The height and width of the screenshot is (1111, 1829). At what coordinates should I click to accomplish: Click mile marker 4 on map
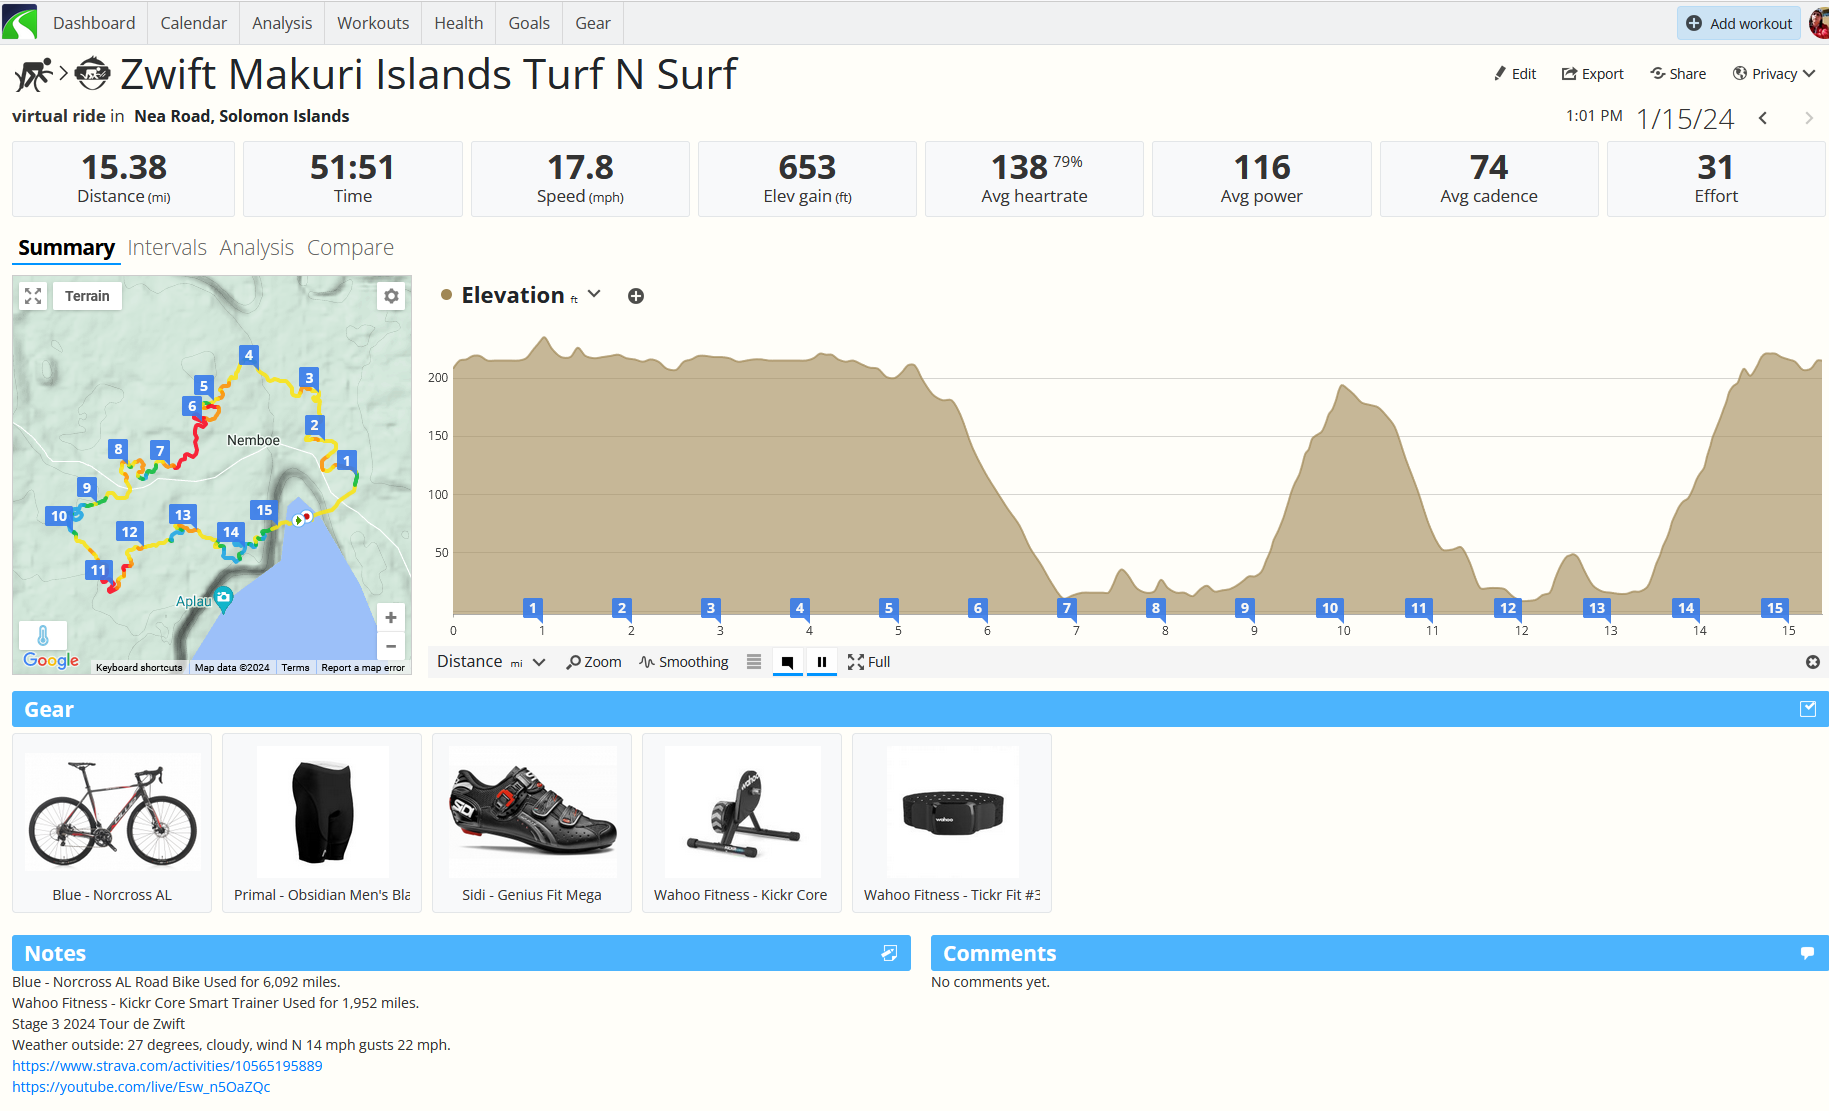pos(249,355)
